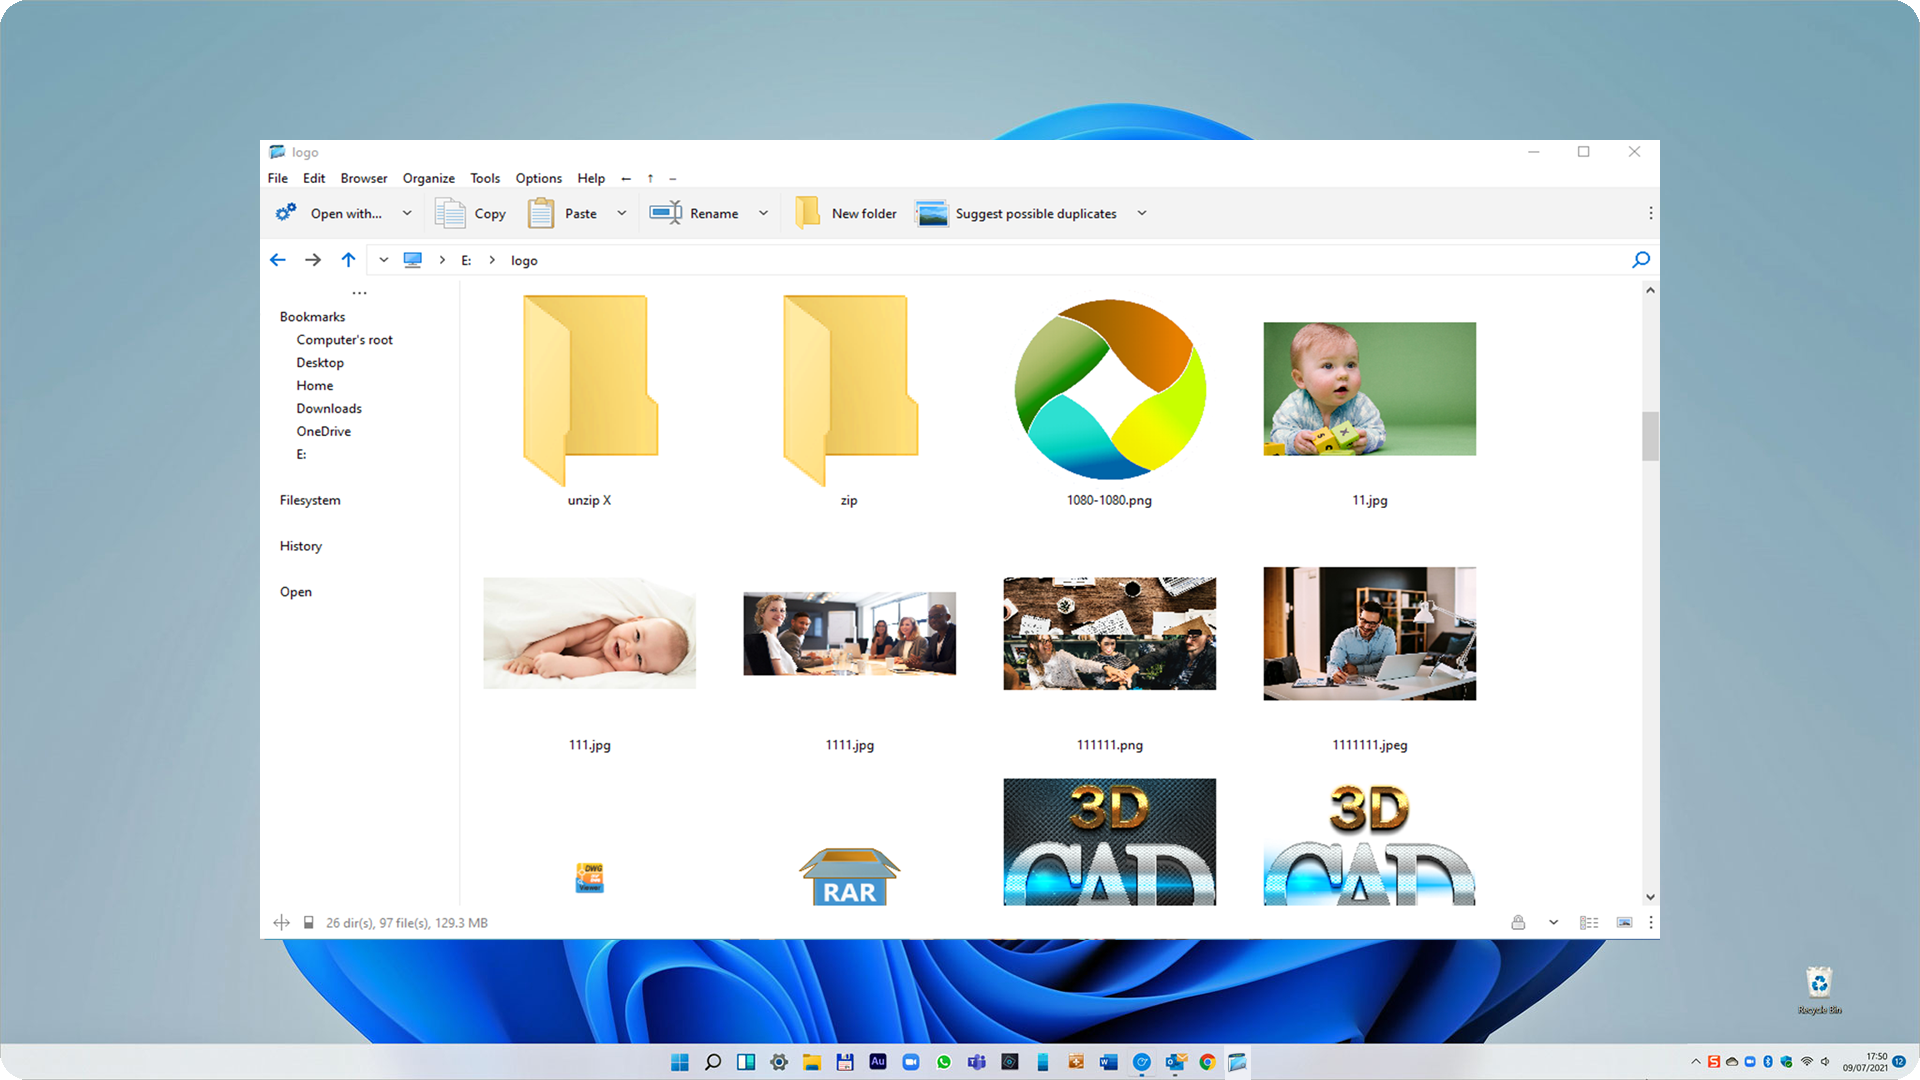
Task: Click the vertical scrollbar thumb of file list
Action: click(1650, 436)
